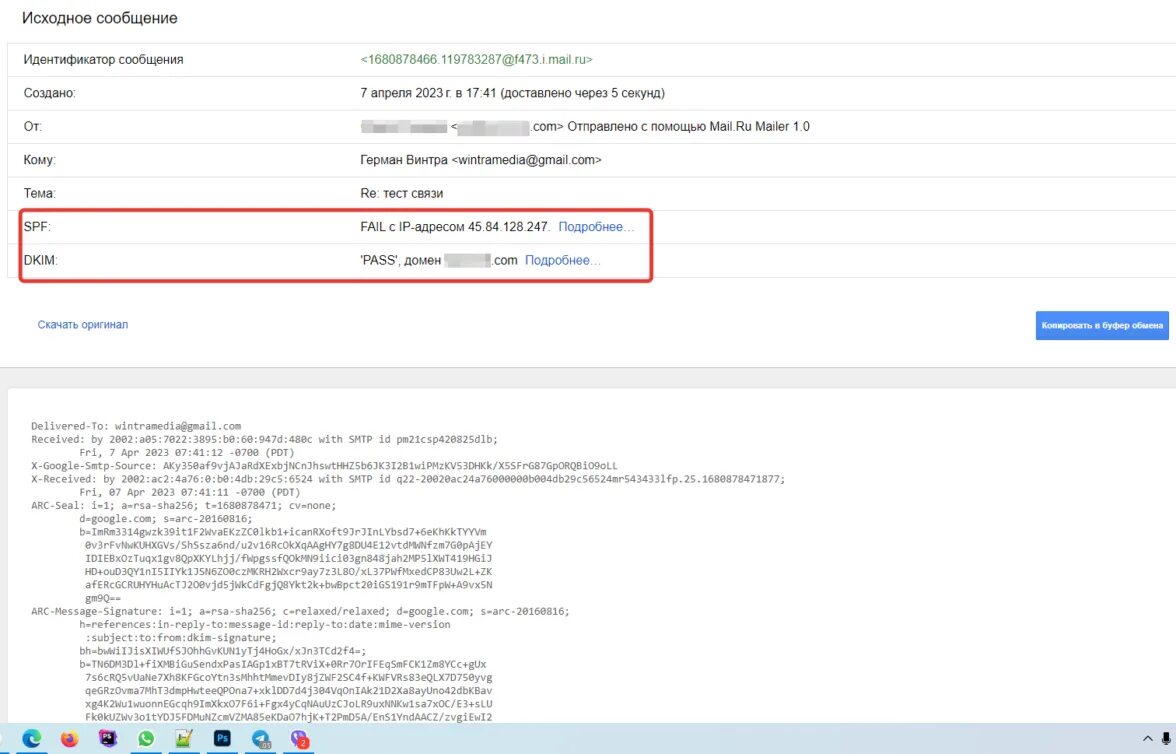
Task: Click the 'Delivered-To: wintramedia@gmail.com' header line
Action: 136,426
